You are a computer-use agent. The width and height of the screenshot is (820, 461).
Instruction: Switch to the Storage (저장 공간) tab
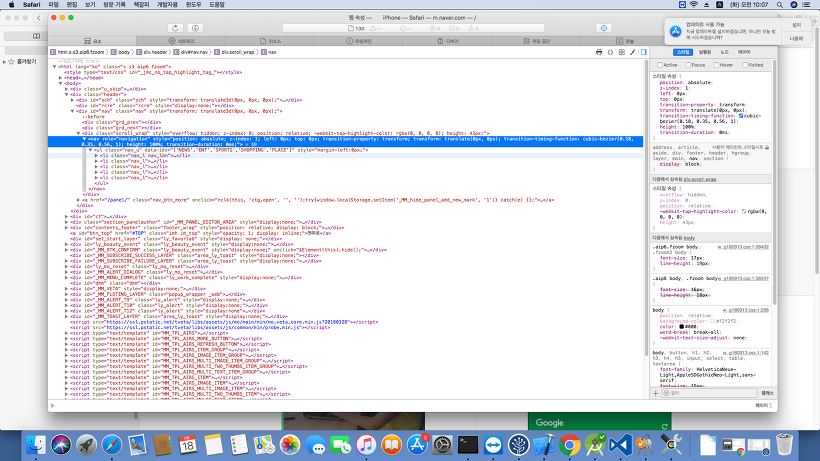click(536, 41)
